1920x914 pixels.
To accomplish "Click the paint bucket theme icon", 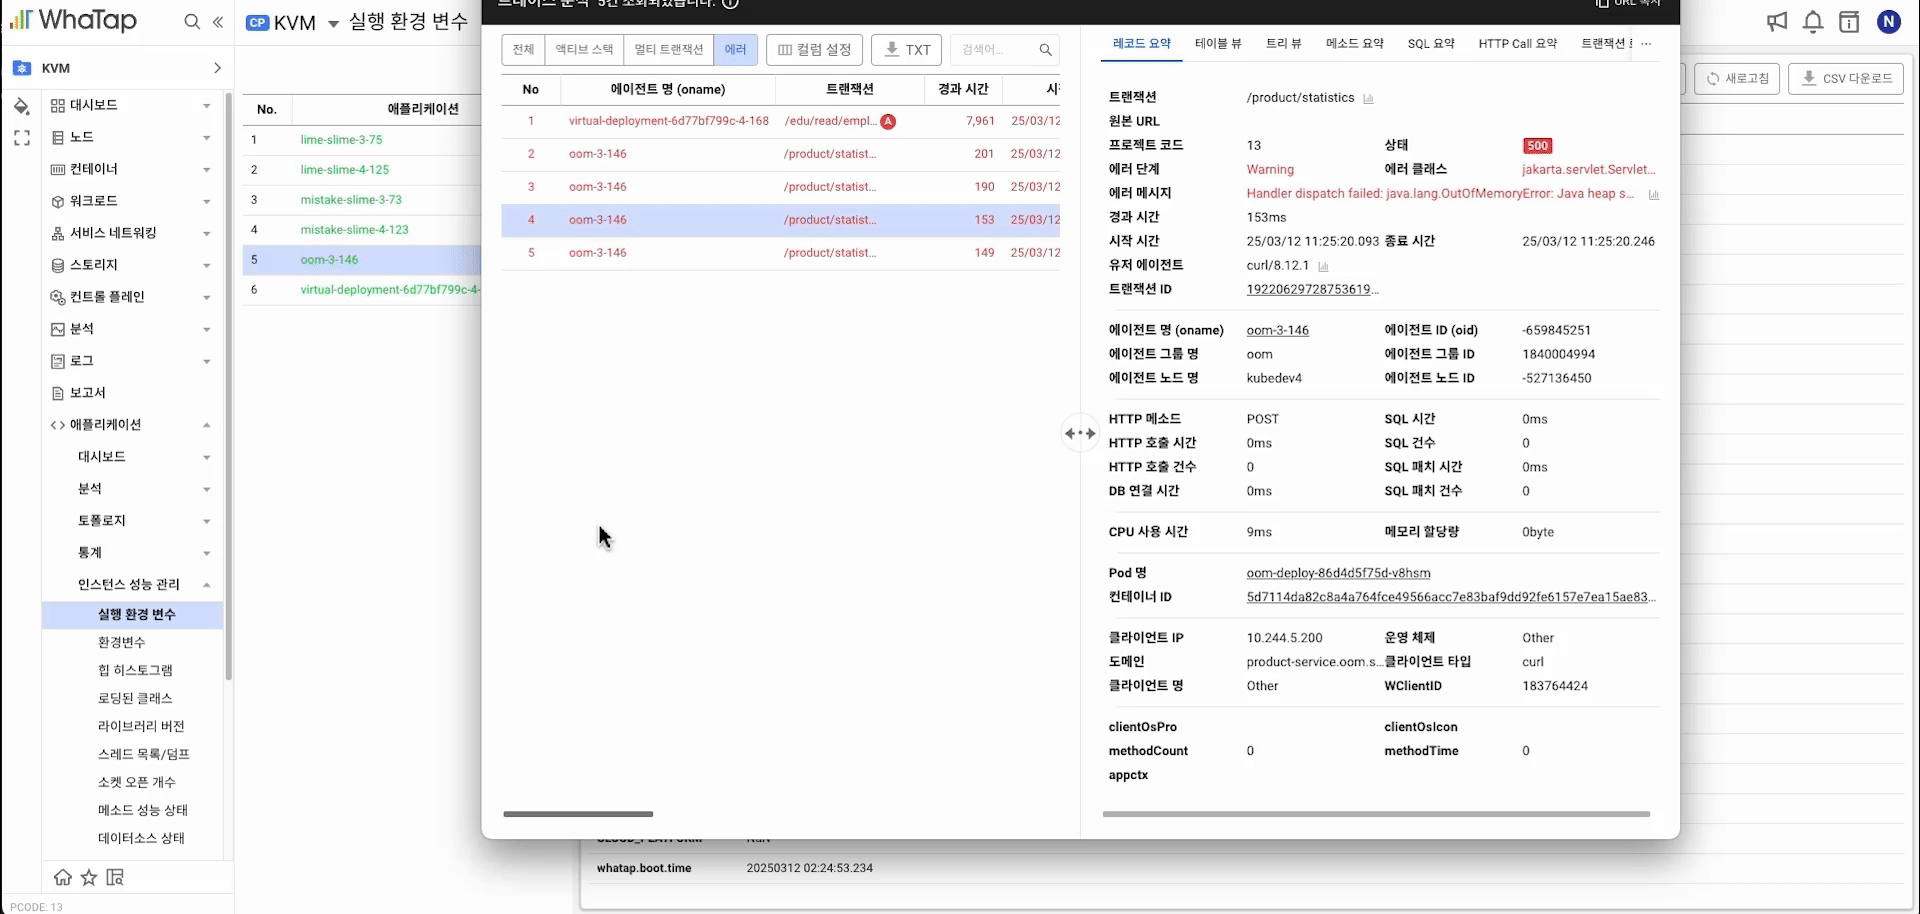I will coord(21,106).
